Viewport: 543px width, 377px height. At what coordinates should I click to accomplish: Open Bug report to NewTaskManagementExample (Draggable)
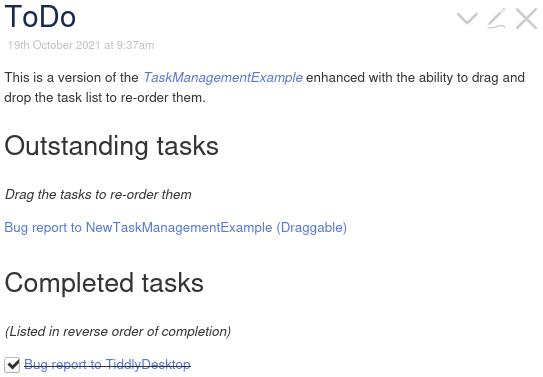click(176, 228)
